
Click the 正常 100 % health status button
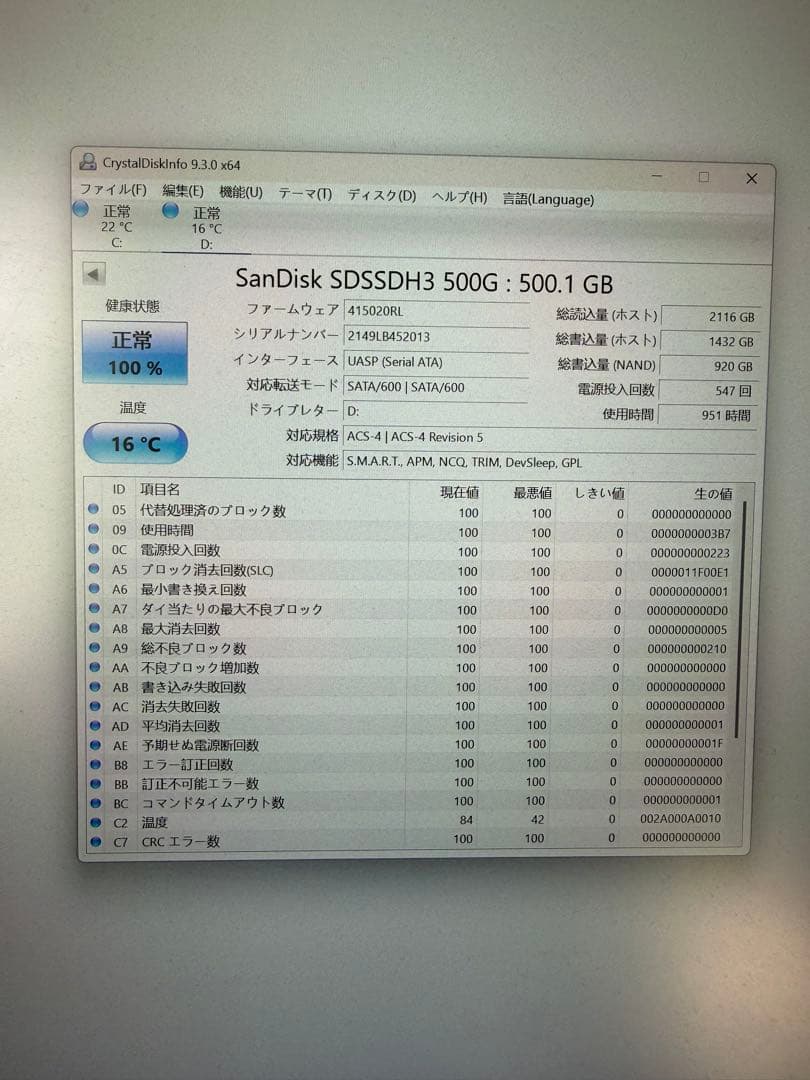click(x=135, y=353)
